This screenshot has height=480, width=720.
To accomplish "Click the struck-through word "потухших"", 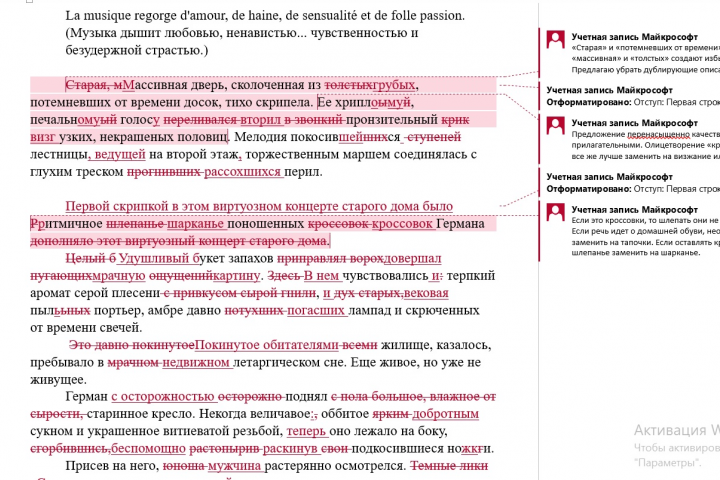I will click(x=254, y=310).
